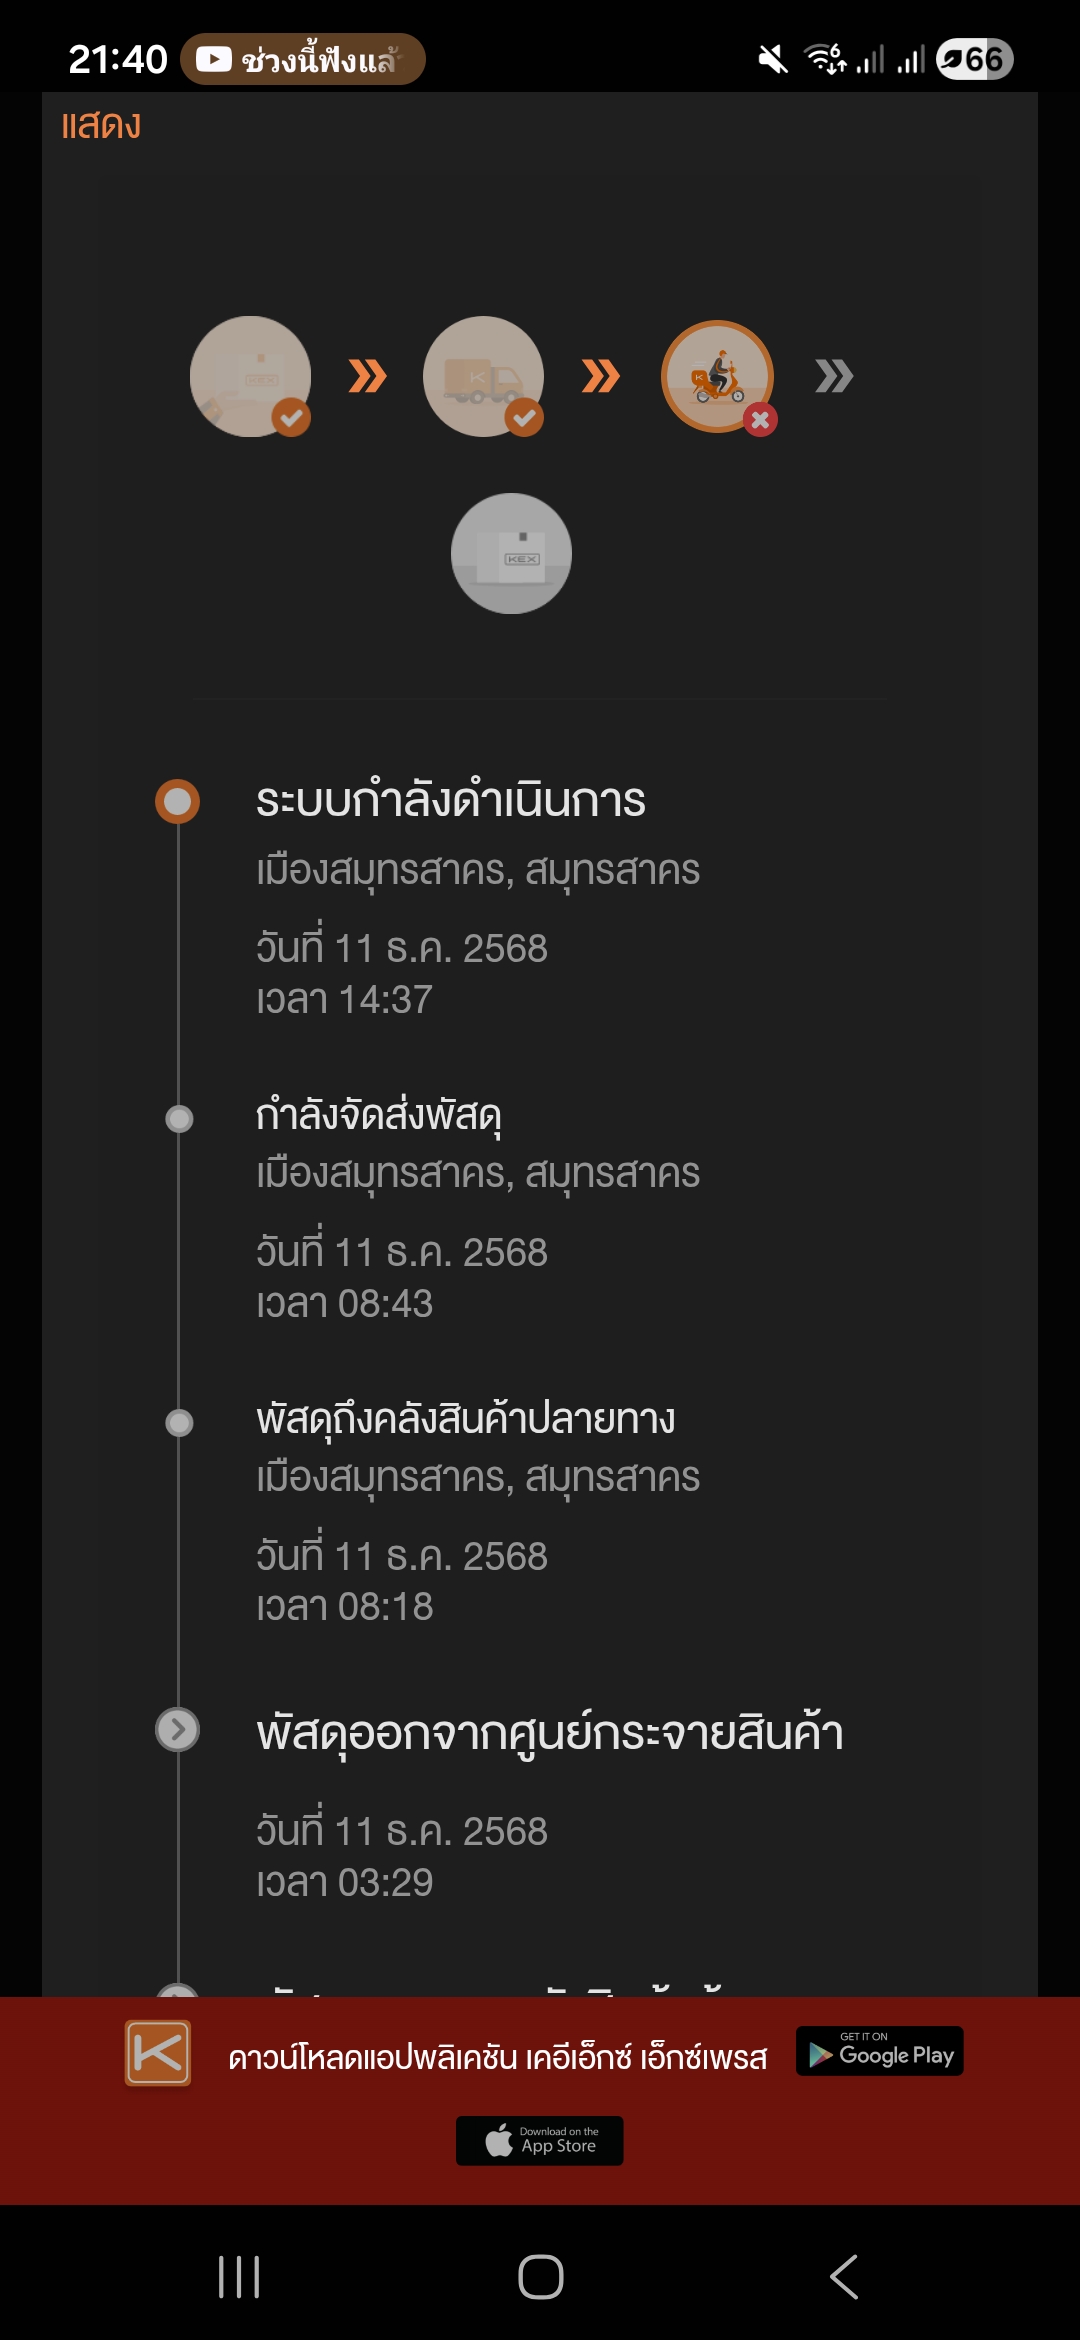
Task: Open the Download on the App Store button
Action: [x=540, y=2141]
